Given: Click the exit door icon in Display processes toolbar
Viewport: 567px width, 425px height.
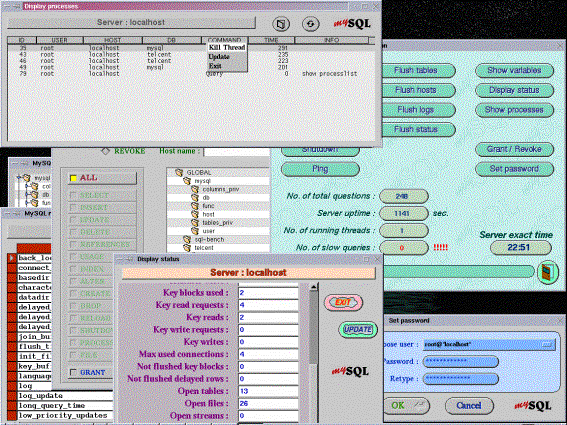Looking at the screenshot, I should tap(281, 24).
